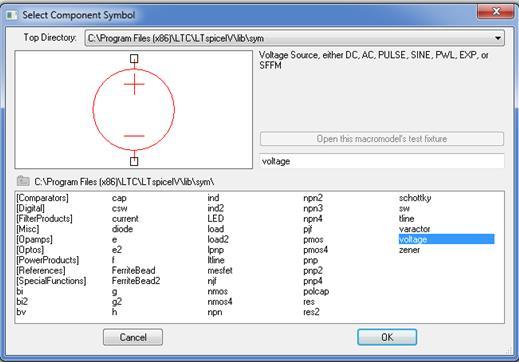Select the npn4 component
The width and height of the screenshot is (519, 362).
point(313,219)
